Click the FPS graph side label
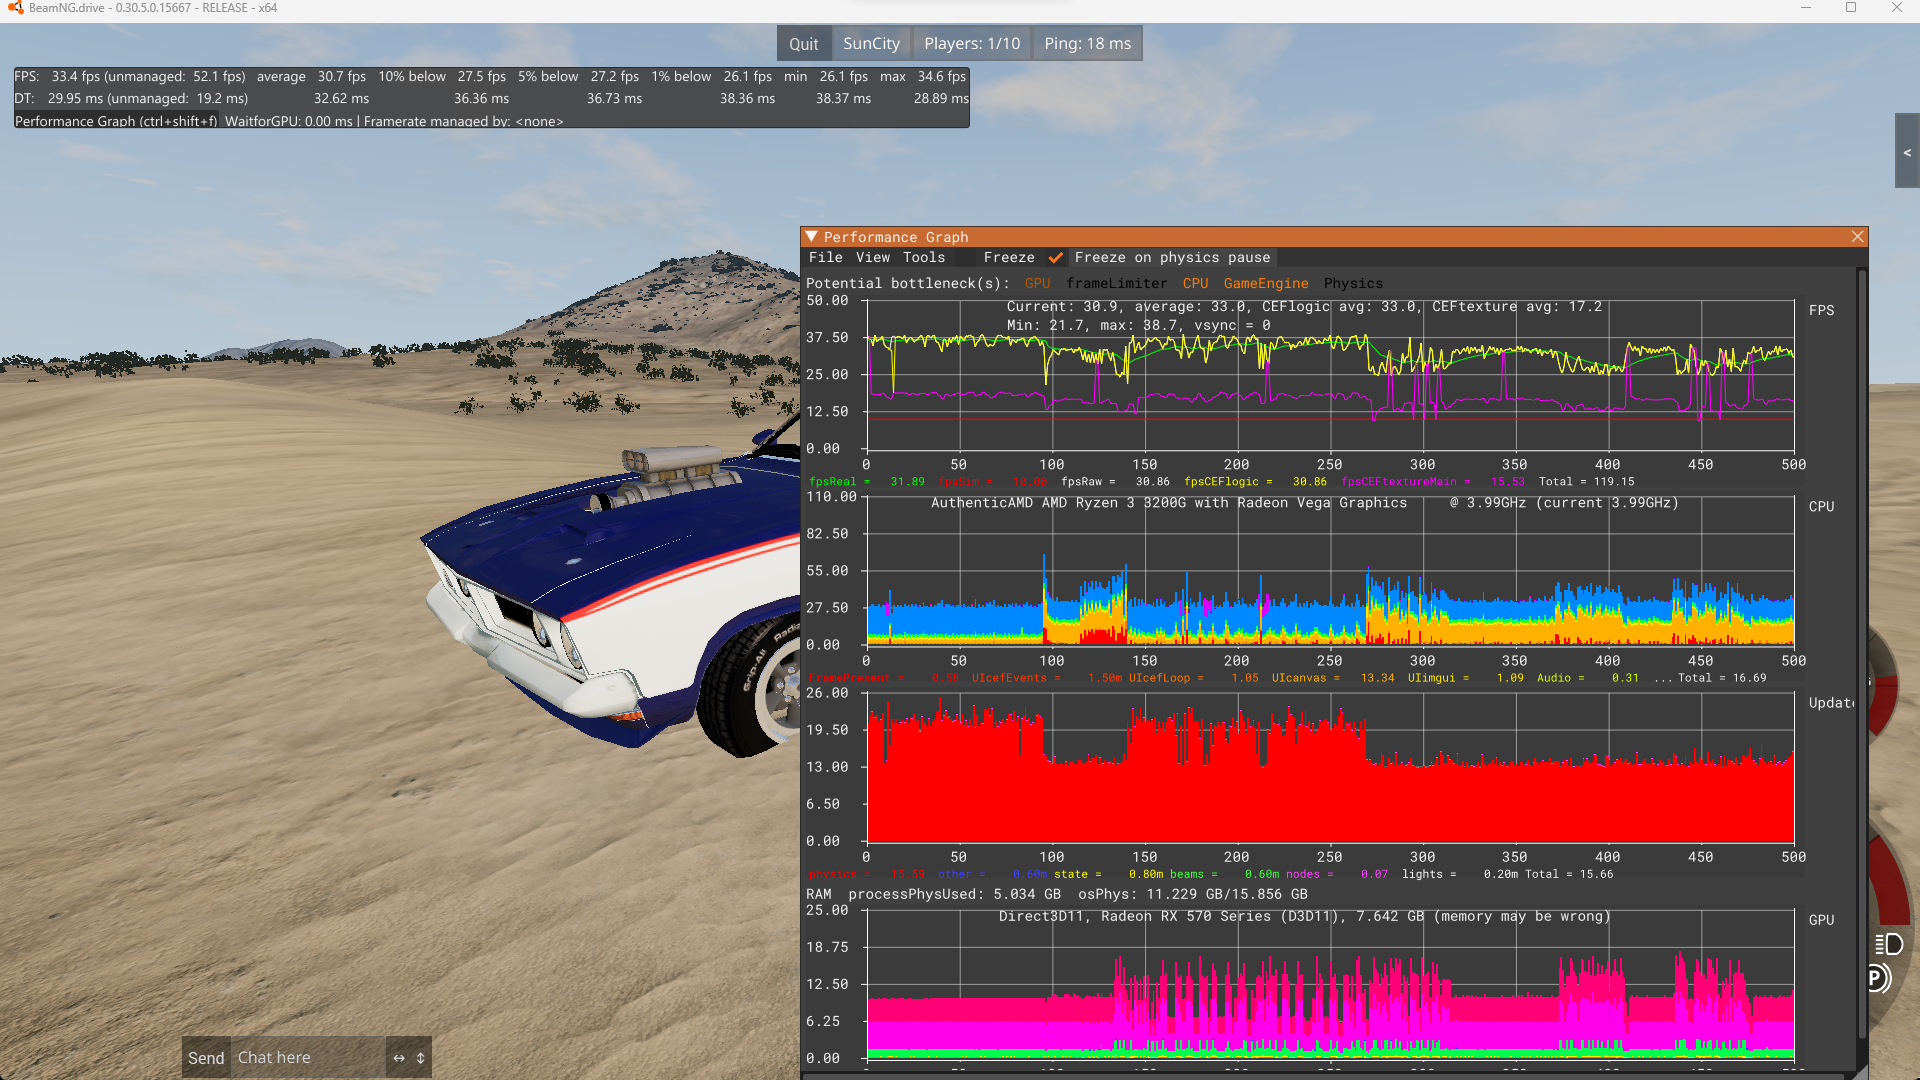Image resolution: width=1920 pixels, height=1080 pixels. point(1821,311)
